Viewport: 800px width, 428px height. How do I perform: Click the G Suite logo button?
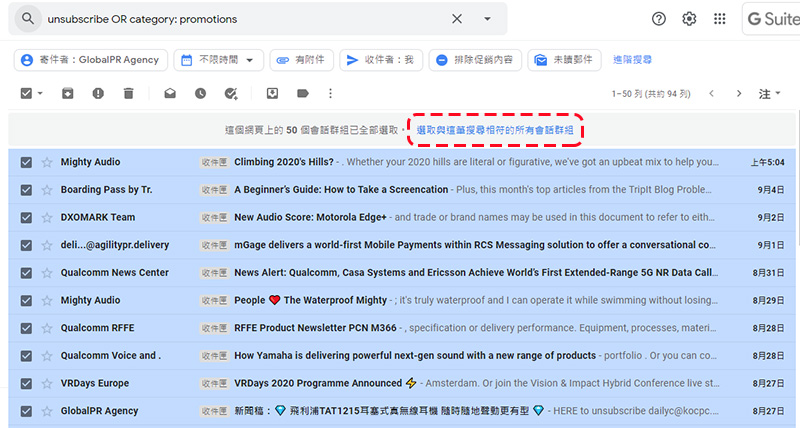771,19
